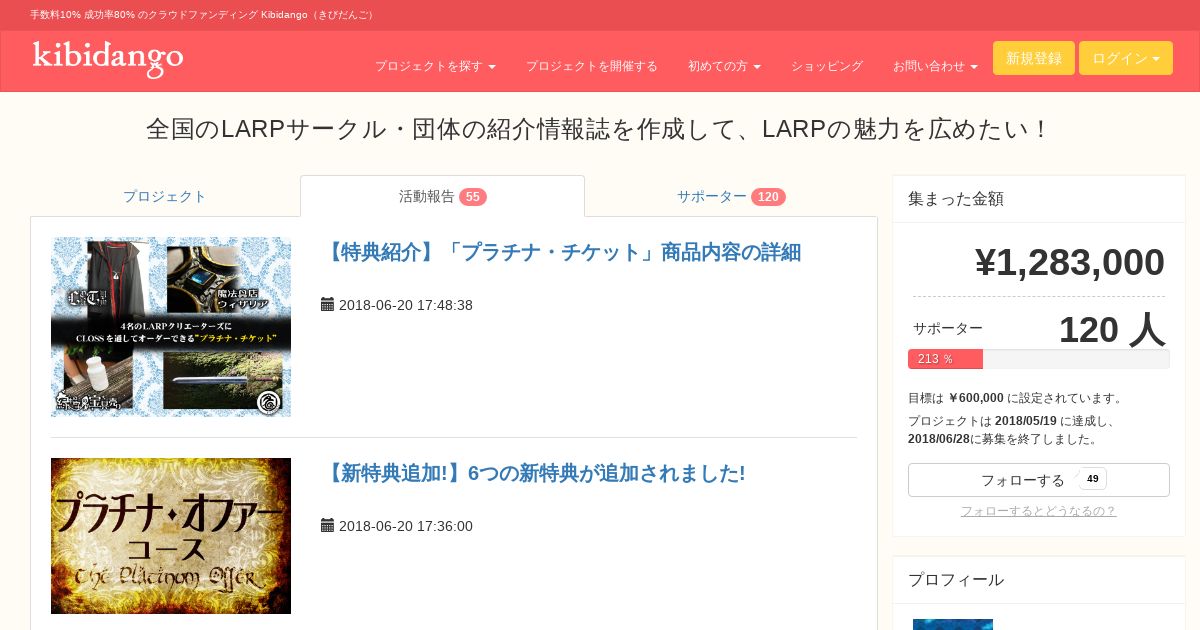Screen dimensions: 1200x630
Task: Click calendar icon next to 17:48:38
Action: coord(327,304)
